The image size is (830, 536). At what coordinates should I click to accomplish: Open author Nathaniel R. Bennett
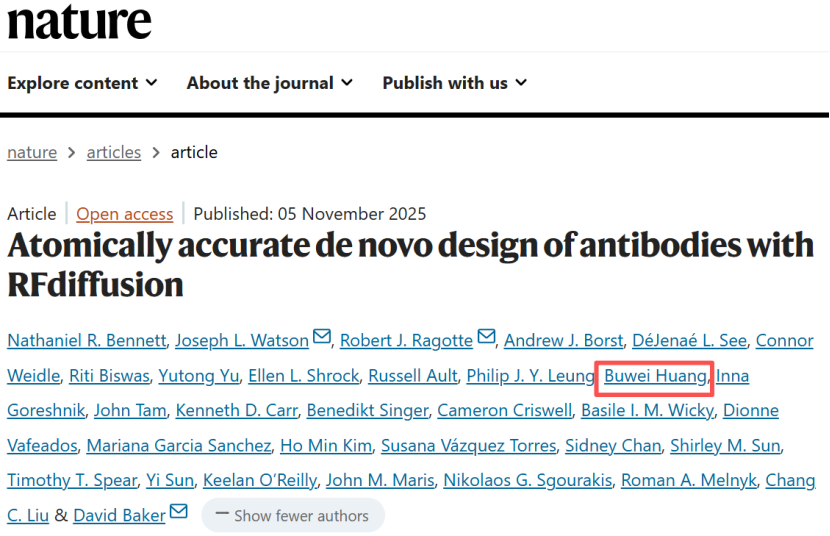[86, 341]
